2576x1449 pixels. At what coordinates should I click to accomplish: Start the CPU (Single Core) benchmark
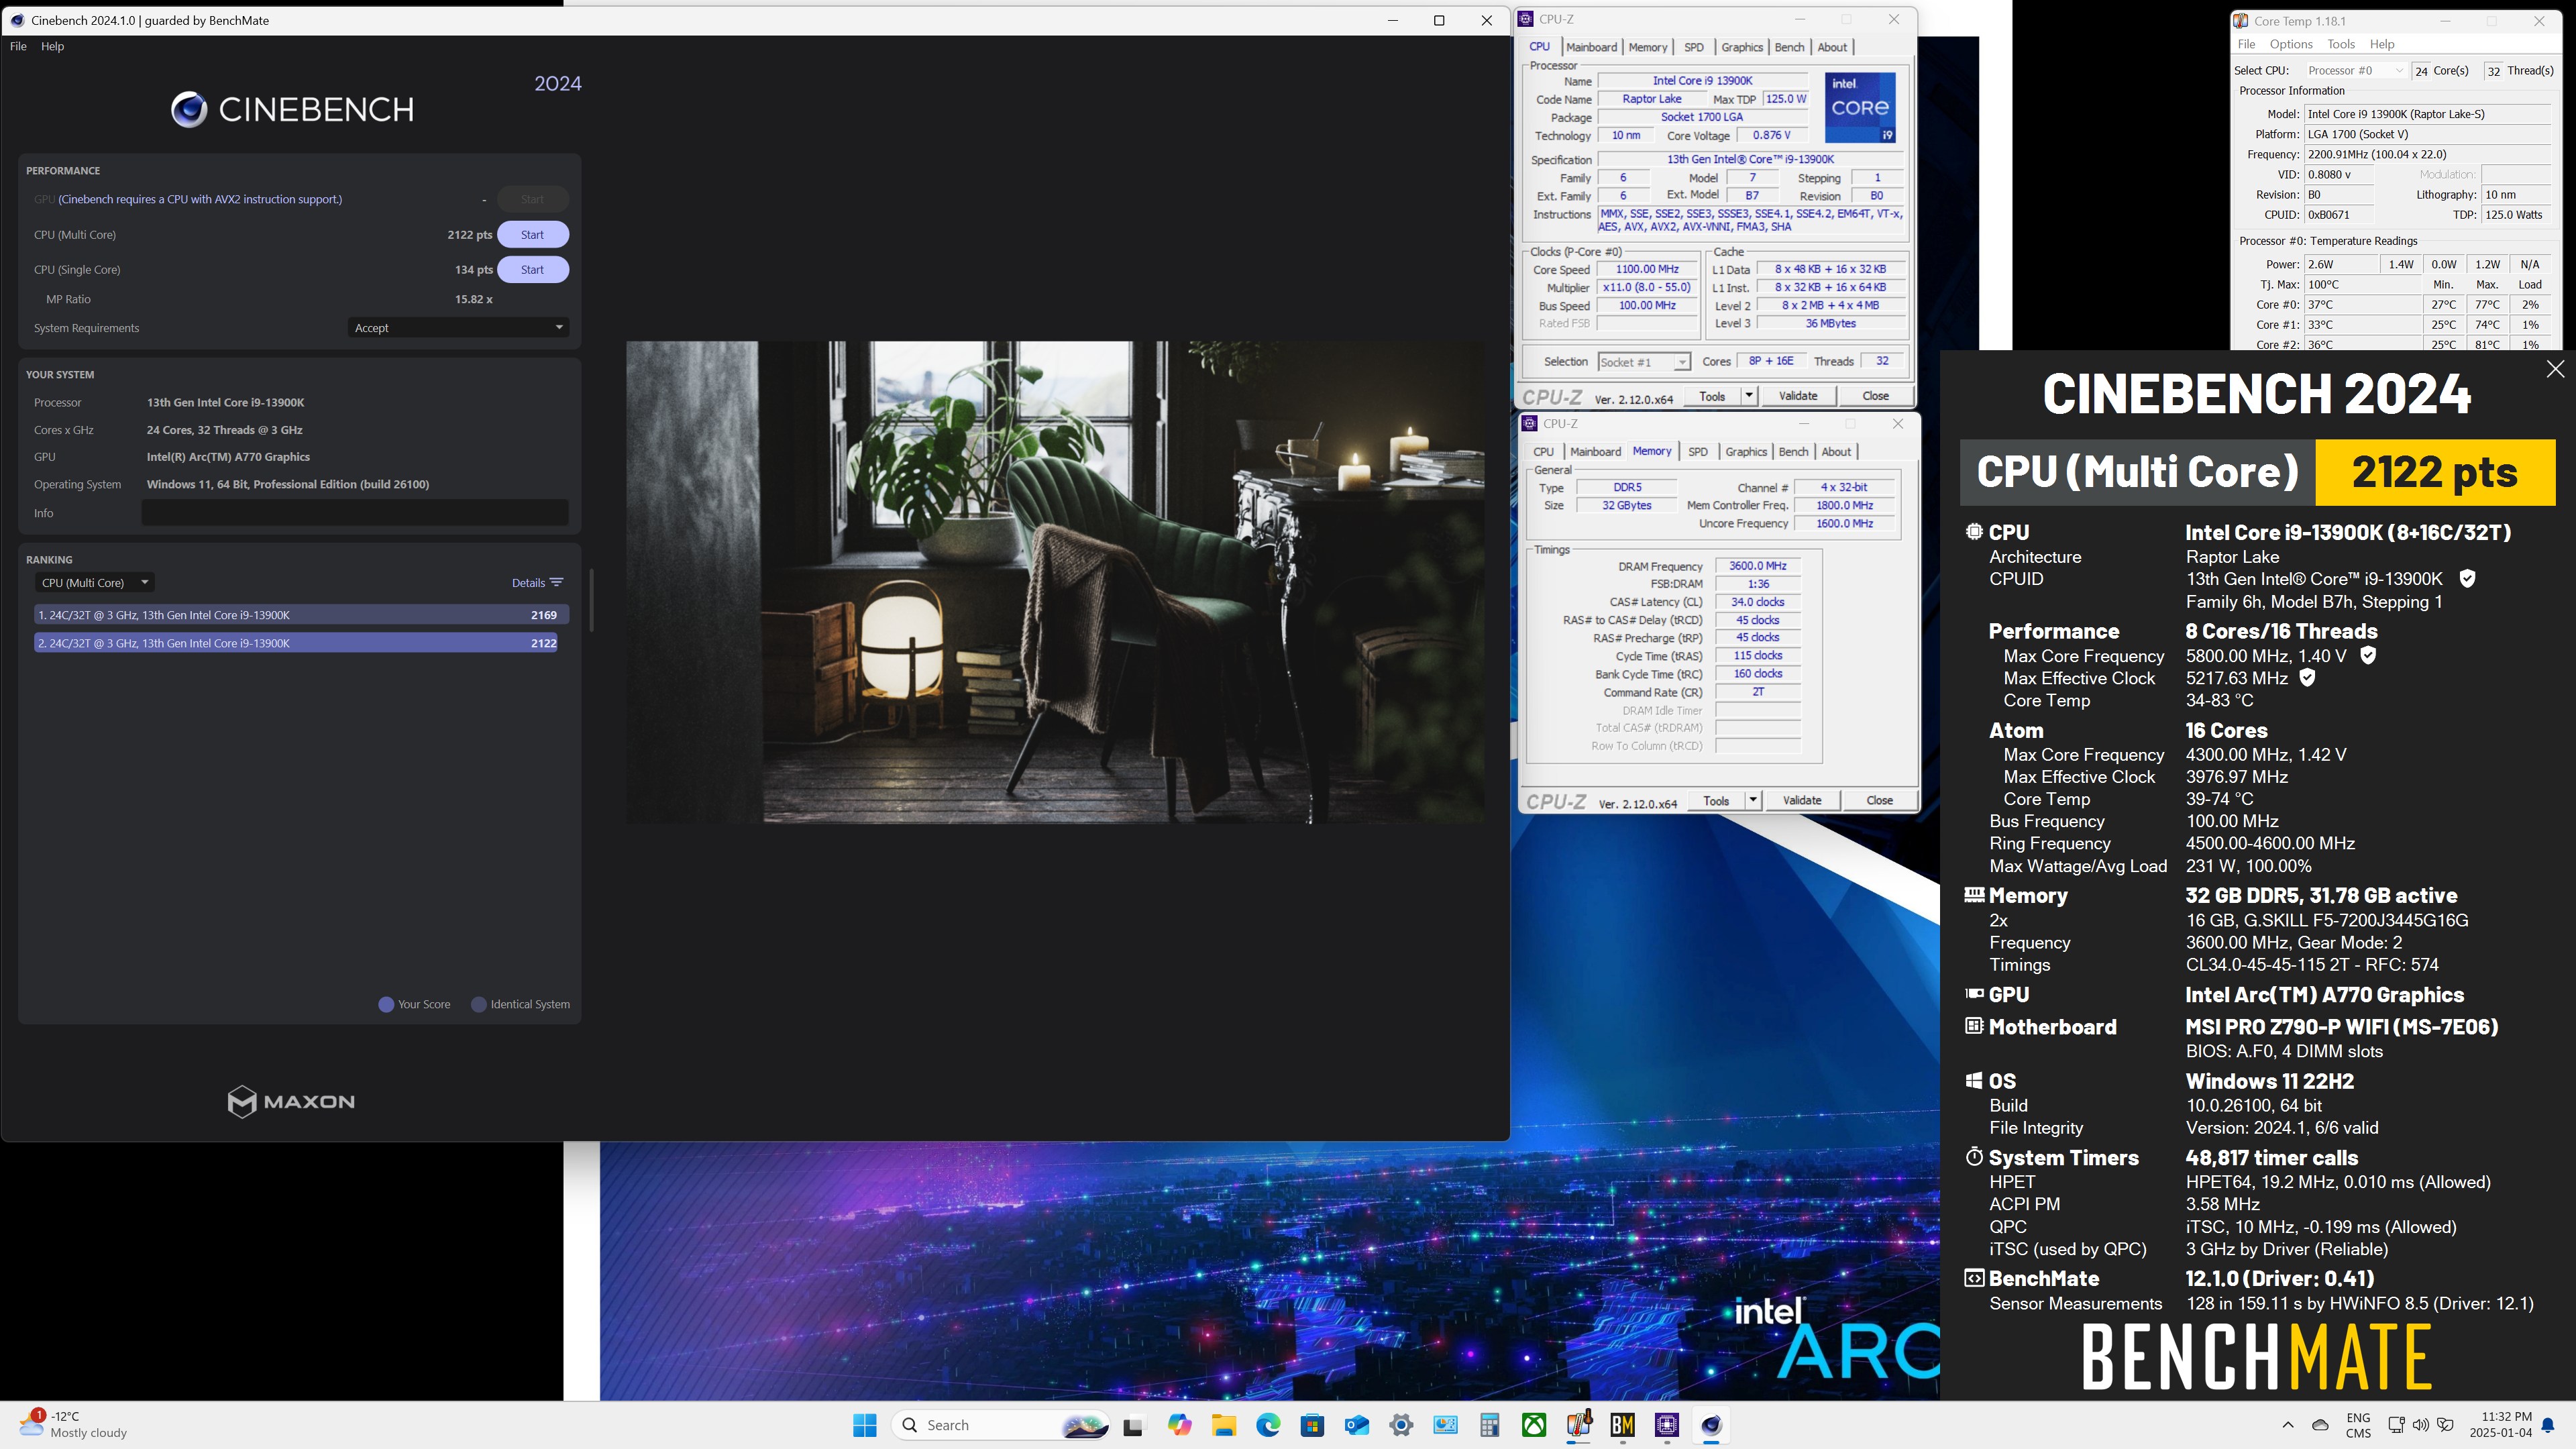coord(532,270)
